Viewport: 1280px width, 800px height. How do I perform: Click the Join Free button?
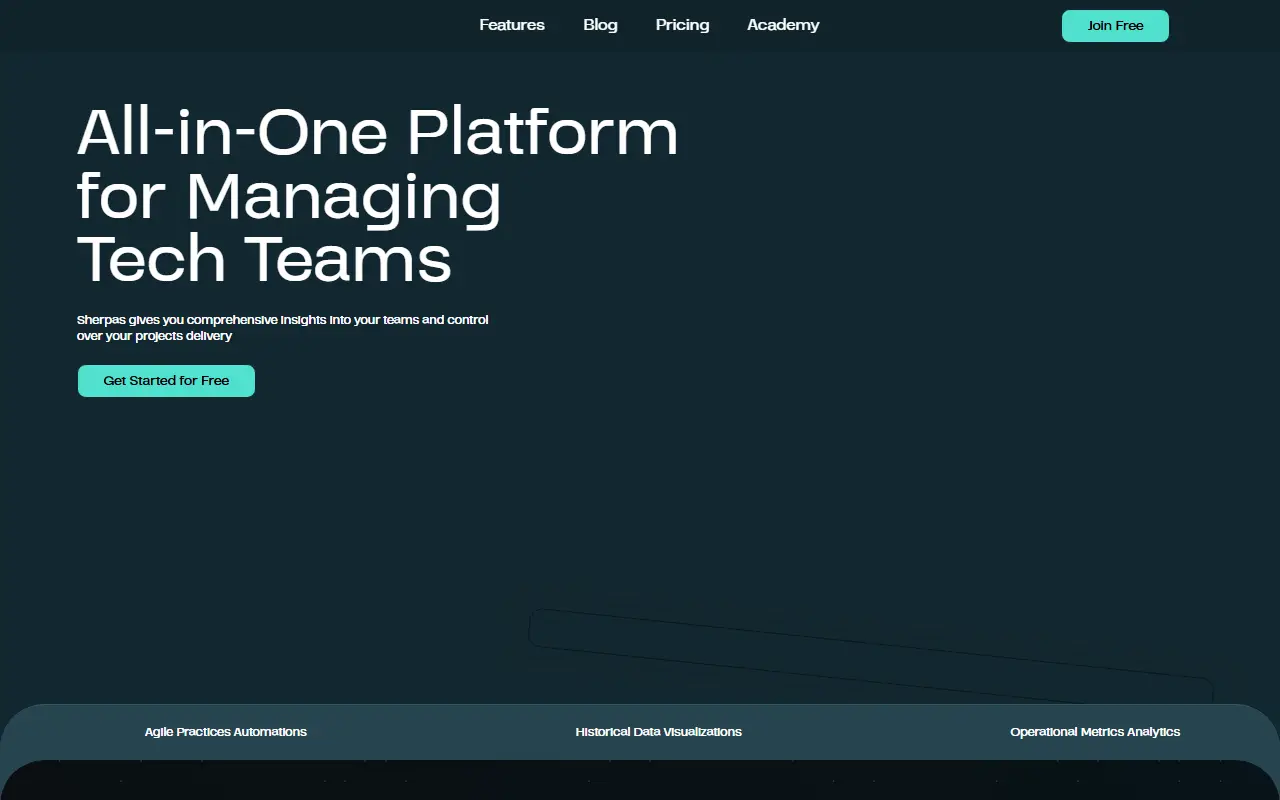[1115, 26]
